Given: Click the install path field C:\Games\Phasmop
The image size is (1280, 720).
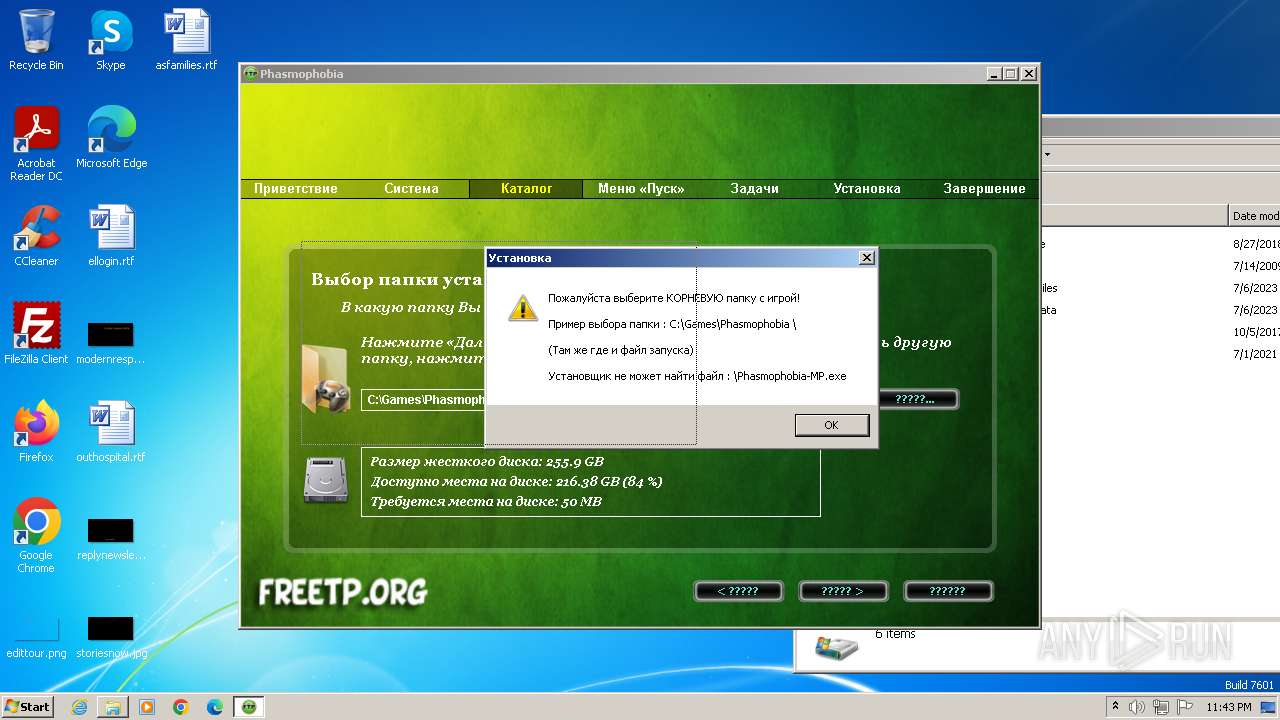Looking at the screenshot, I should [424, 399].
